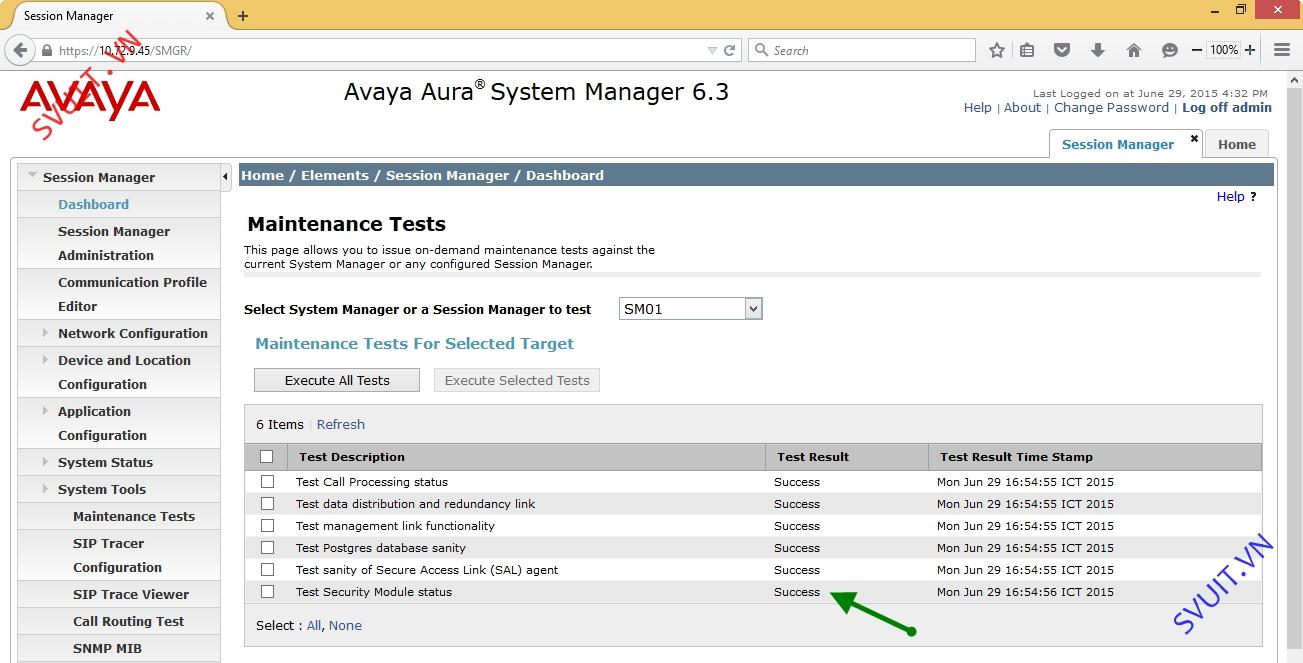Expand Application Configuration in sidebar
The width and height of the screenshot is (1303, 663).
pyautogui.click(x=46, y=411)
